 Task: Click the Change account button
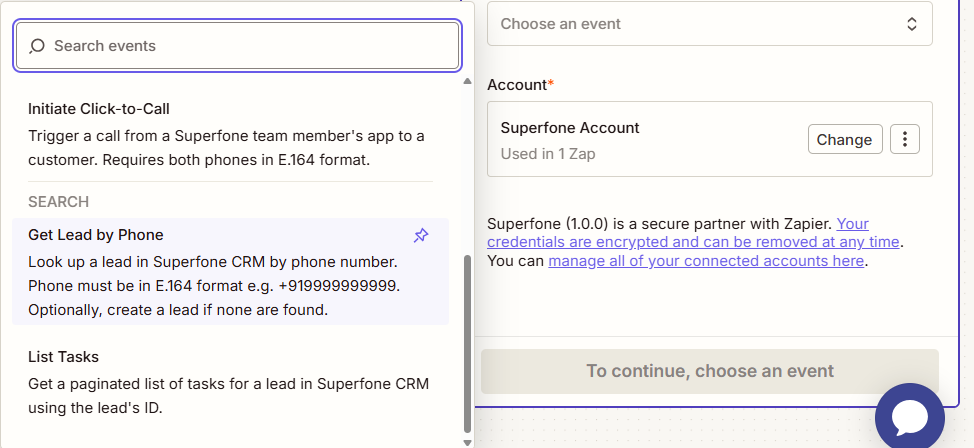pos(845,139)
